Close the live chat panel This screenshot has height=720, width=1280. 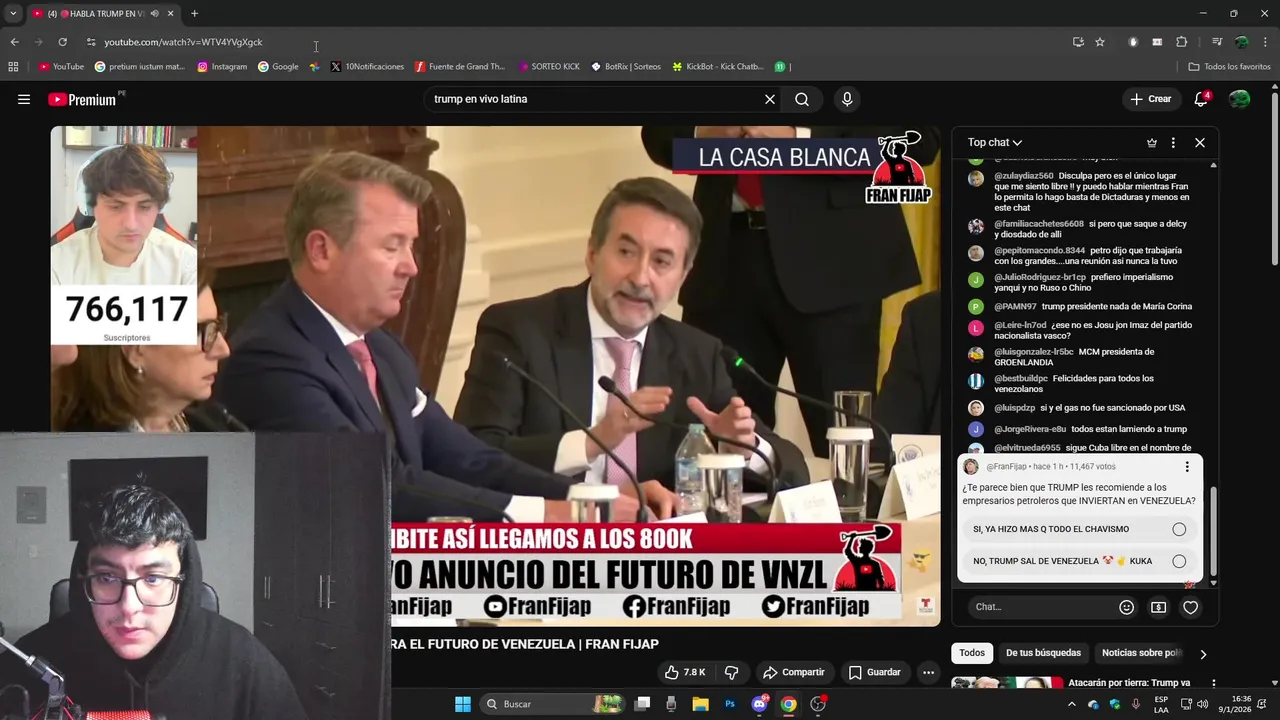coord(1200,143)
